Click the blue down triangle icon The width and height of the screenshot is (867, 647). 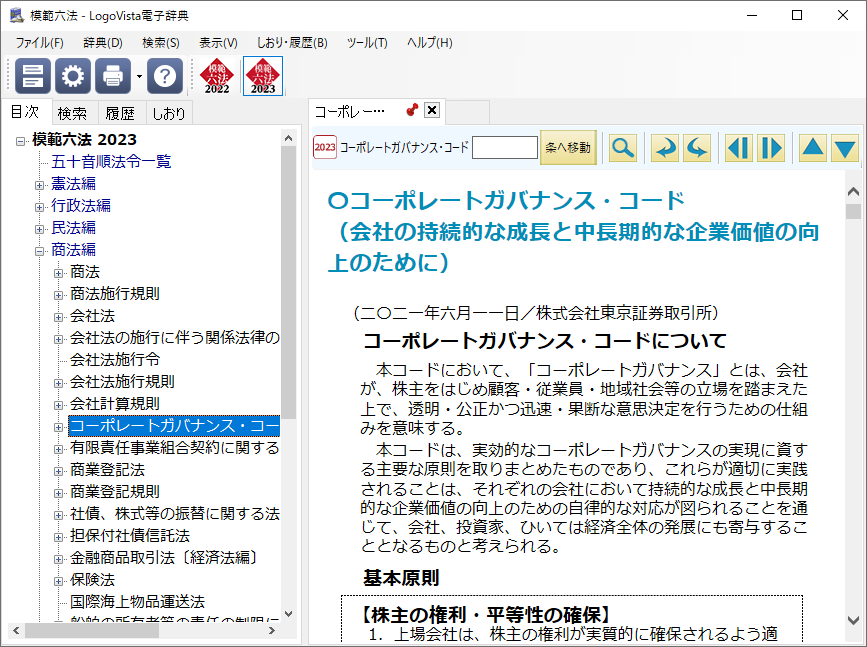(x=846, y=148)
